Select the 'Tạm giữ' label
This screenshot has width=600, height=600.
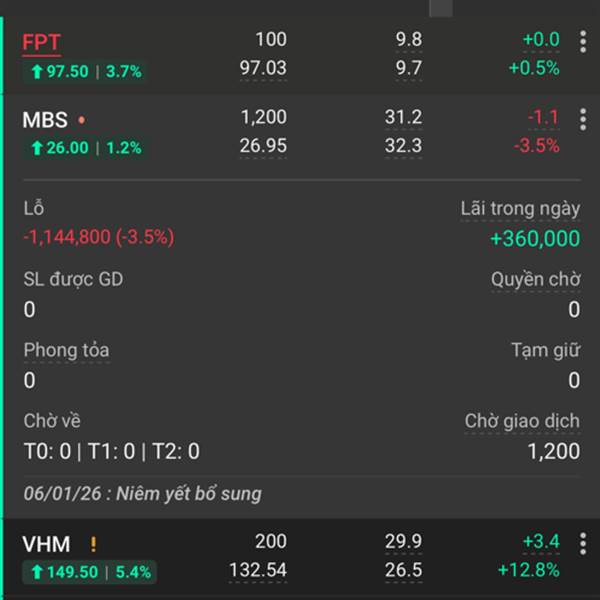pyautogui.click(x=545, y=350)
